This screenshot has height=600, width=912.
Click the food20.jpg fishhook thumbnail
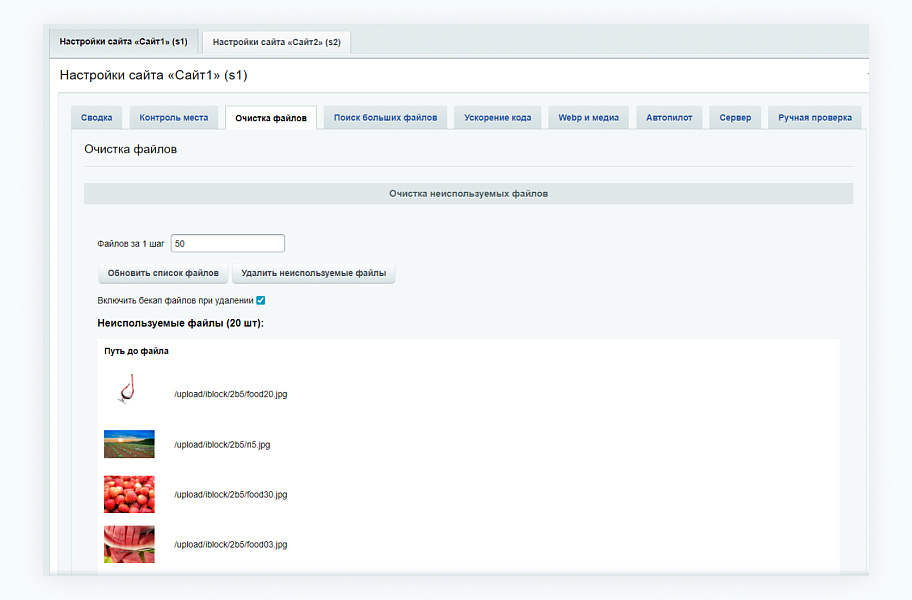[128, 393]
